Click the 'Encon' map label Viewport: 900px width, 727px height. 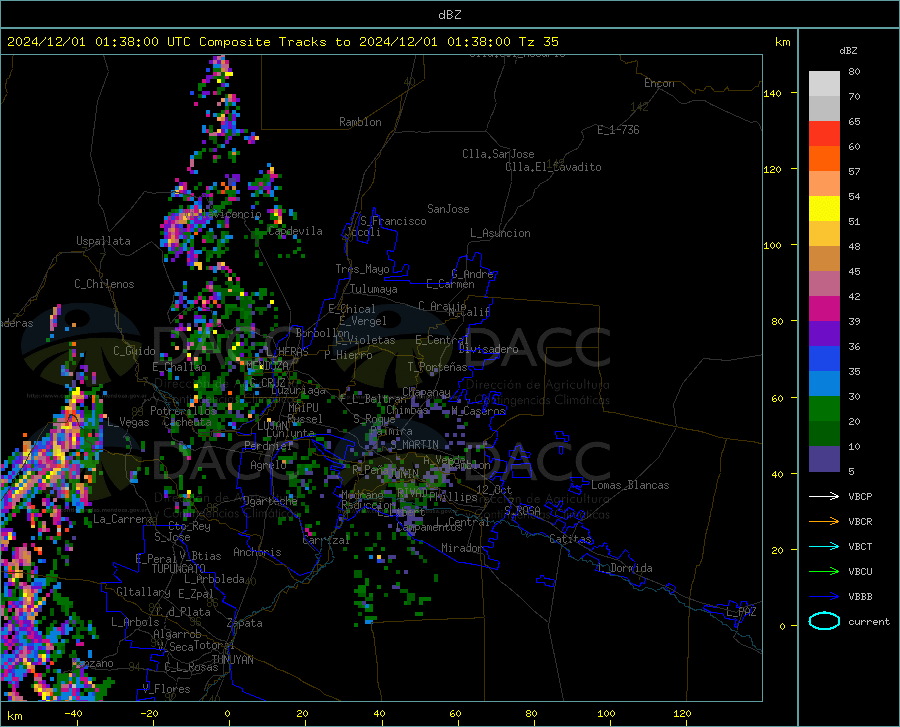click(x=659, y=83)
